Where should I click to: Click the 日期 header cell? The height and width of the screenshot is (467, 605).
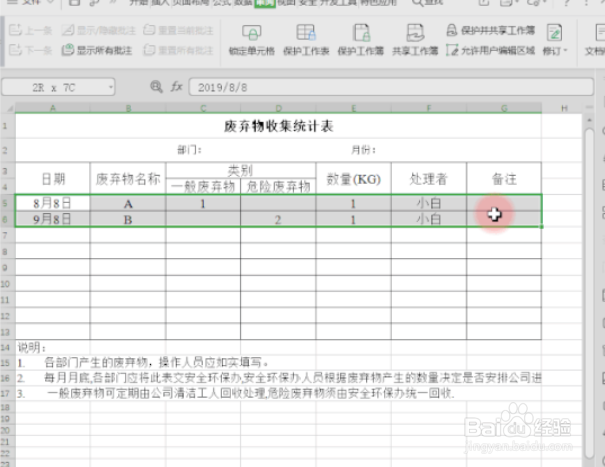click(x=52, y=179)
